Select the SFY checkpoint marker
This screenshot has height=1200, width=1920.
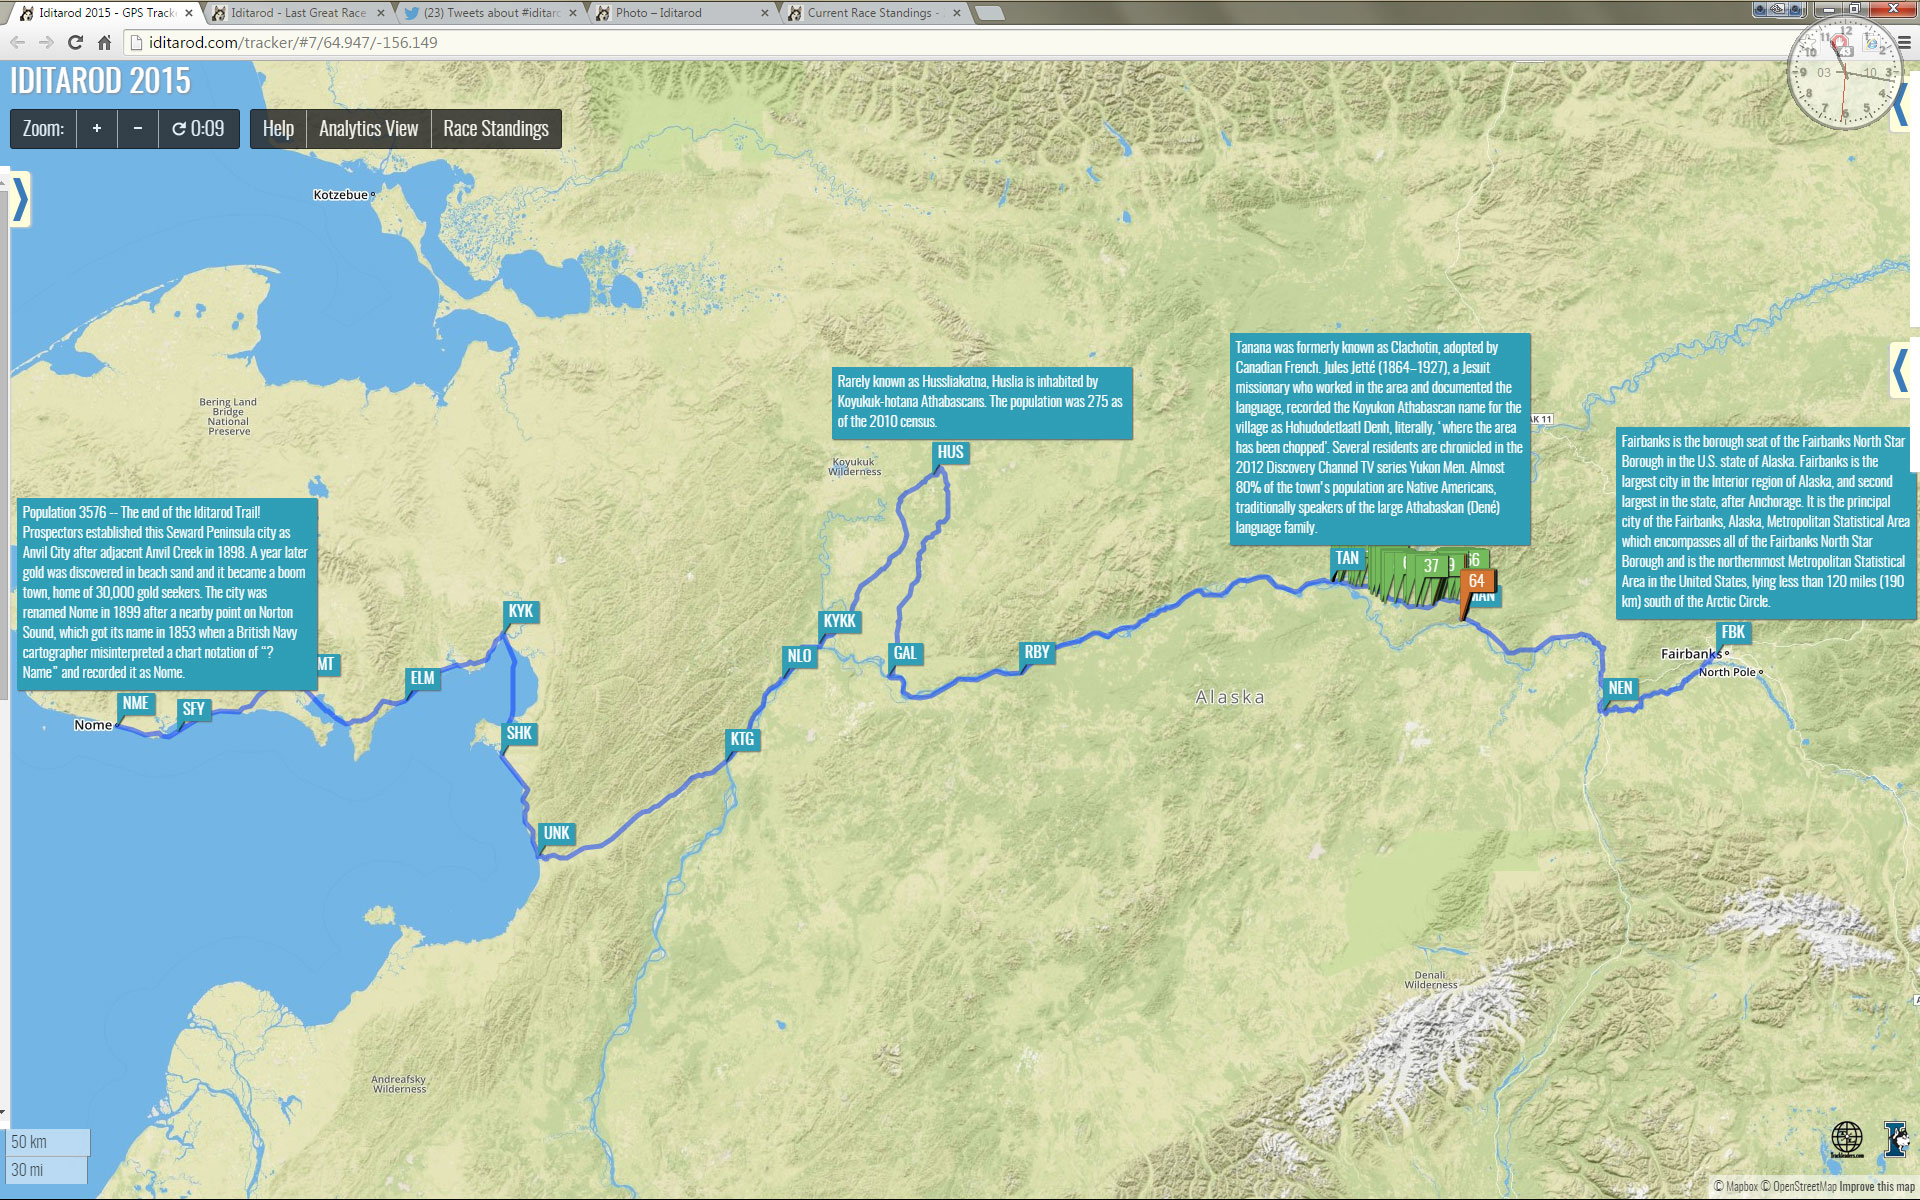tap(193, 709)
